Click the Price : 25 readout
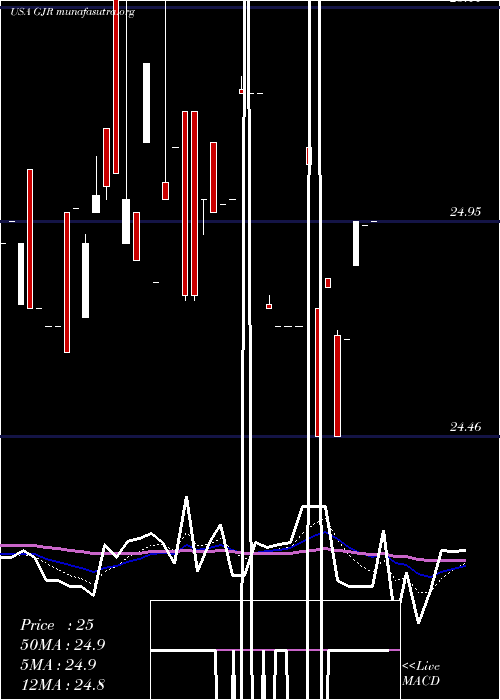 57,625
